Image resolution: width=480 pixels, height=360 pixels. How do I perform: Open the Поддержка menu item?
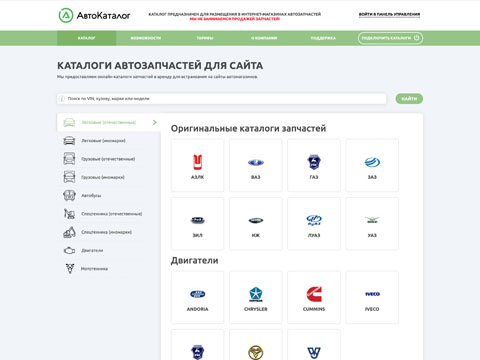tap(323, 38)
